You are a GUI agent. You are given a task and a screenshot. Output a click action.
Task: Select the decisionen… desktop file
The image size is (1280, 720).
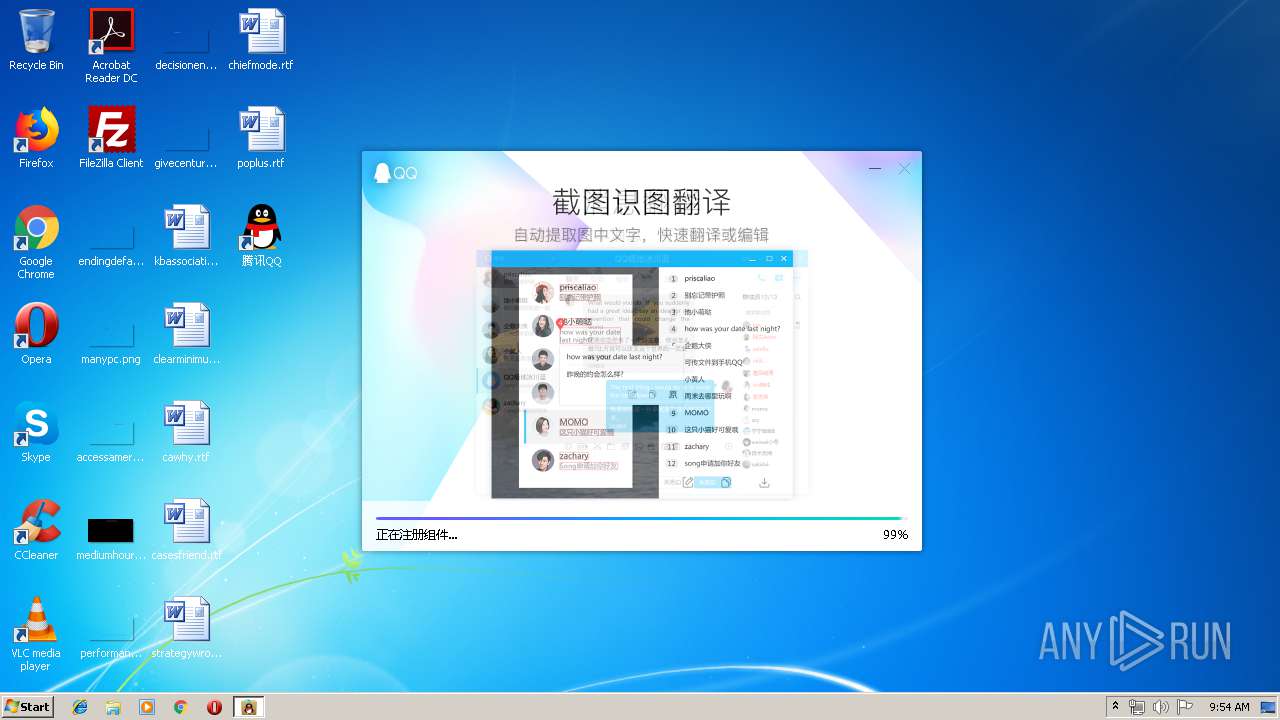[186, 40]
